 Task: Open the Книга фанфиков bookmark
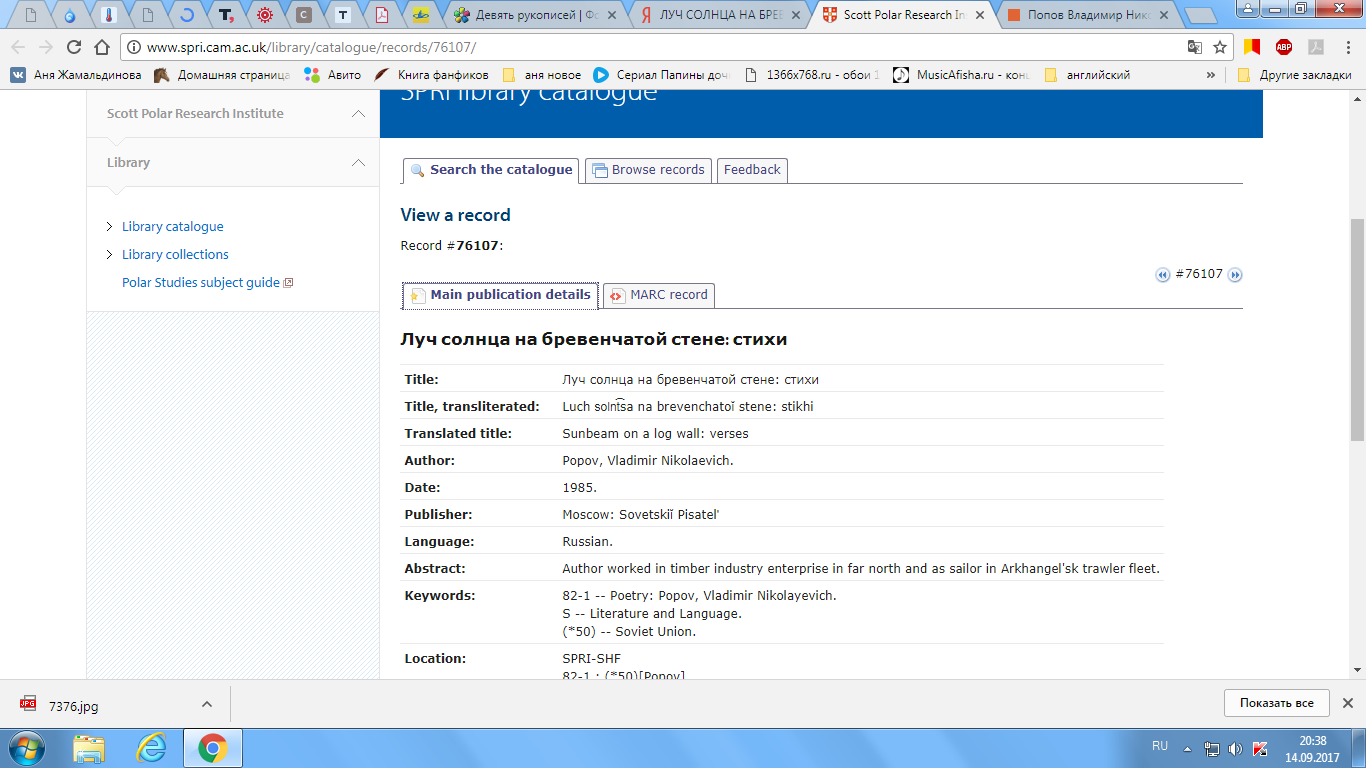[x=432, y=75]
